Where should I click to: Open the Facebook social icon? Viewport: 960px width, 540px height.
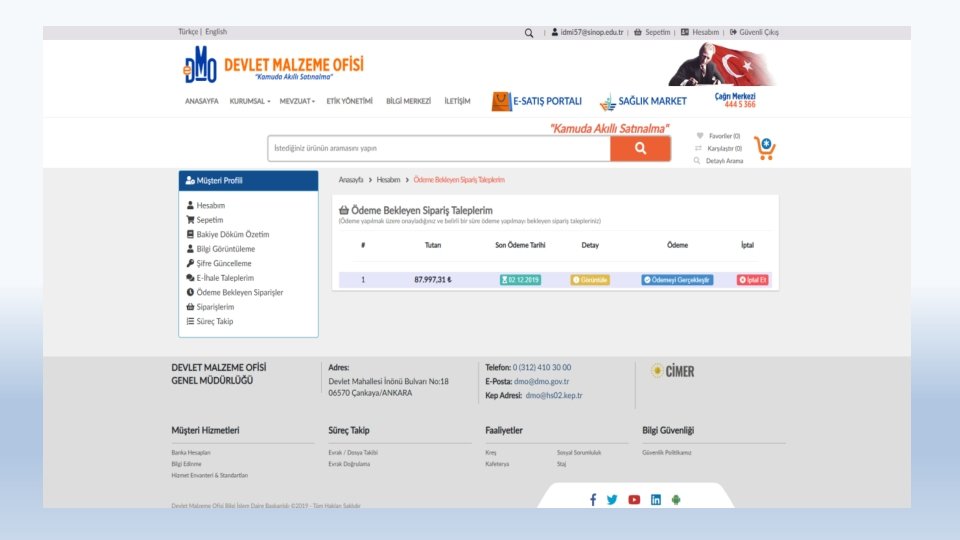pos(593,500)
